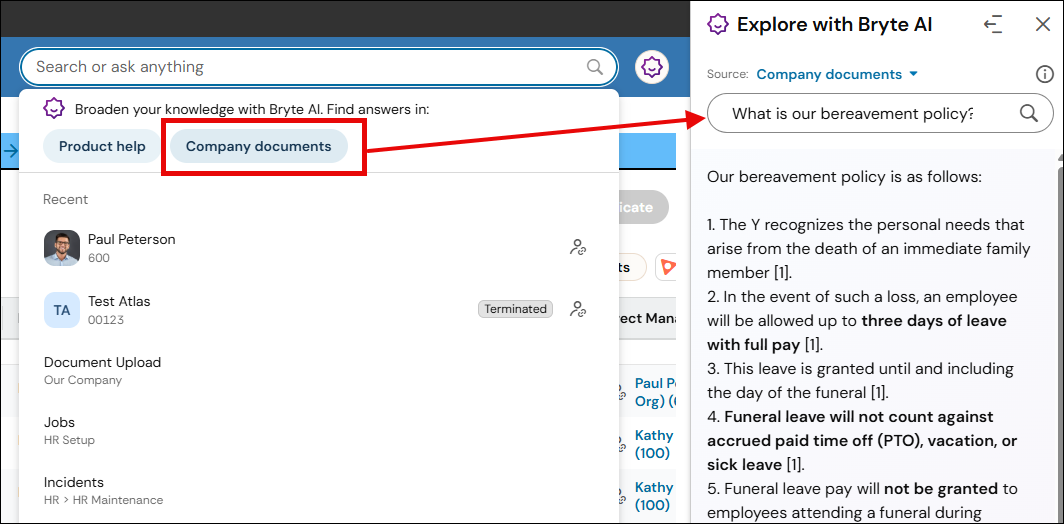Click the magnifier icon in bereavement question field

point(1029,113)
